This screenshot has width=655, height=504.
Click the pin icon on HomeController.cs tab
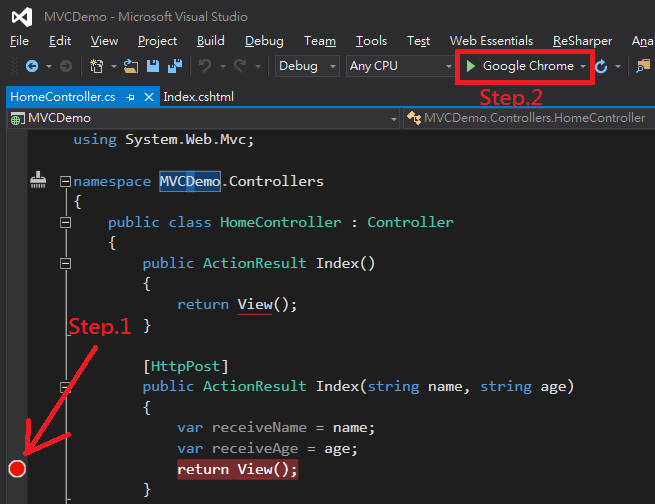(130, 97)
